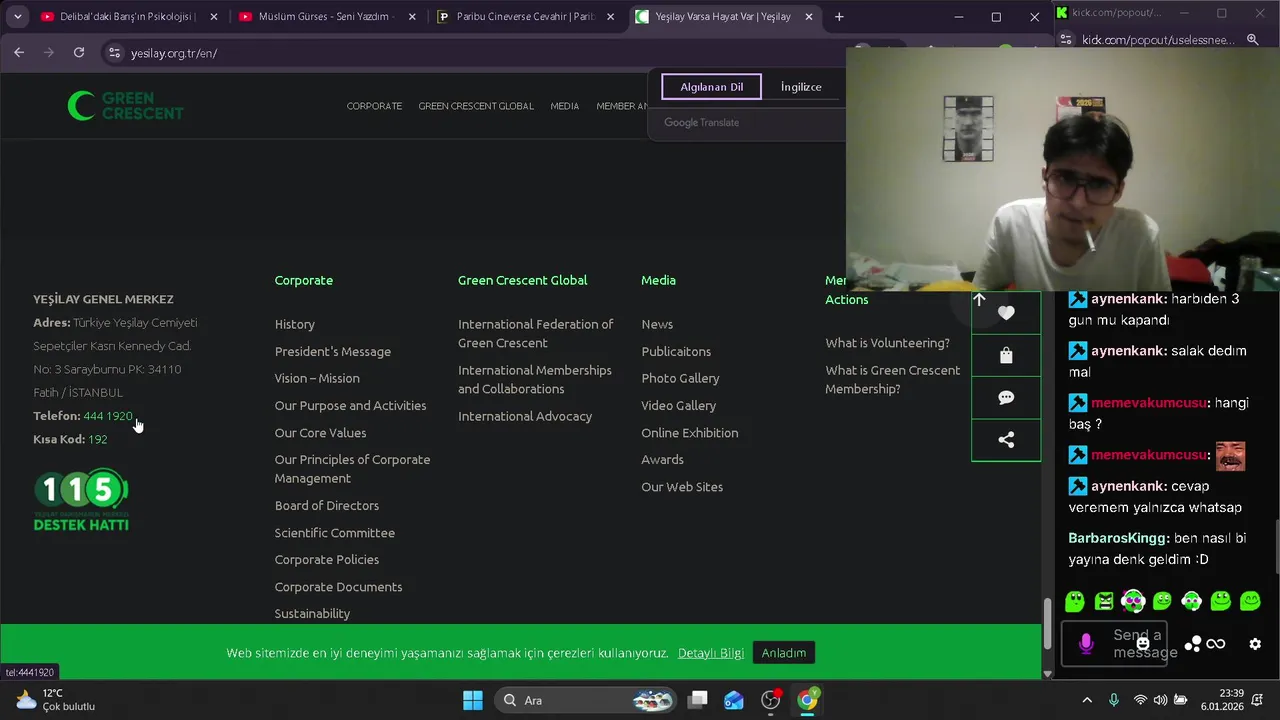Call phone number 444 1920 link
The width and height of the screenshot is (1280, 720).
(x=108, y=416)
